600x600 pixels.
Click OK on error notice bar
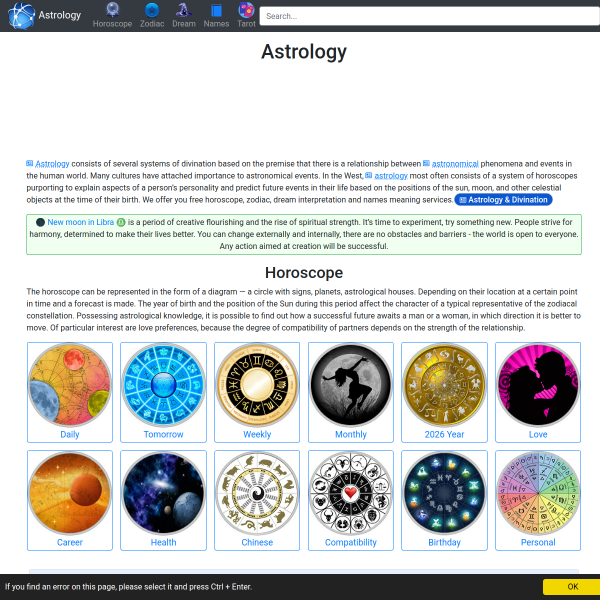[572, 587]
